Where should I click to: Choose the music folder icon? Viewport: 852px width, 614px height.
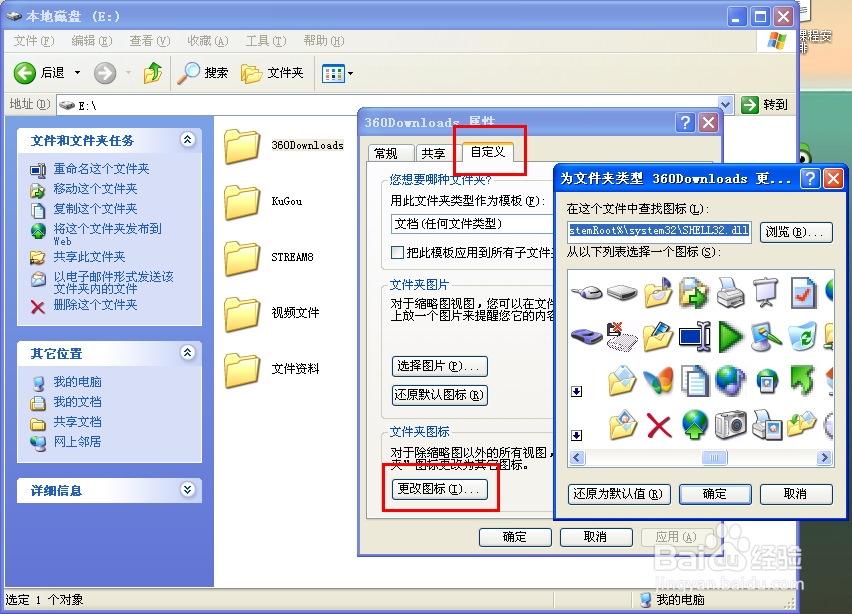click(658, 293)
